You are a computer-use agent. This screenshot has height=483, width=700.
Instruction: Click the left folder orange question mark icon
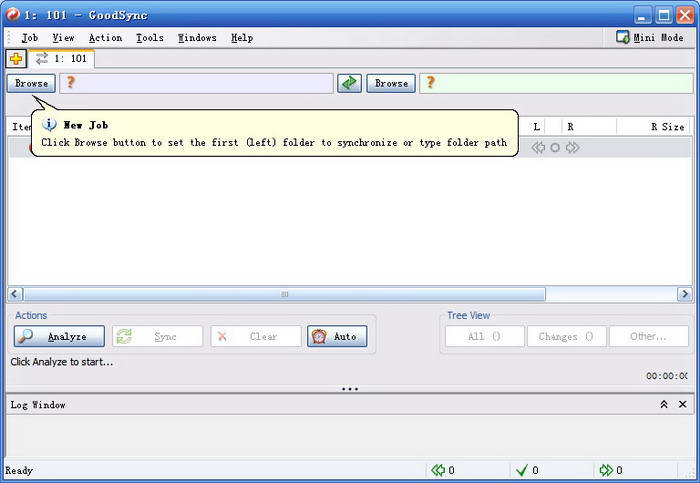[70, 83]
